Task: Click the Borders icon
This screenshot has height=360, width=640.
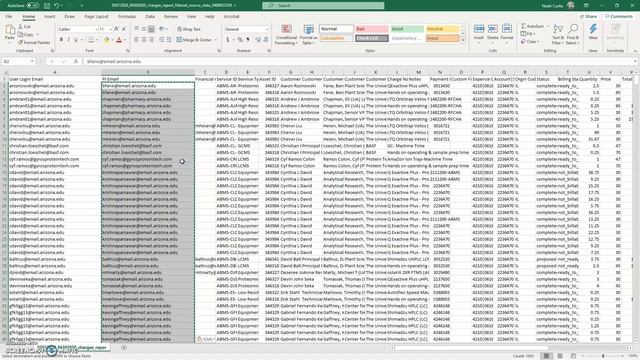Action: (91, 40)
